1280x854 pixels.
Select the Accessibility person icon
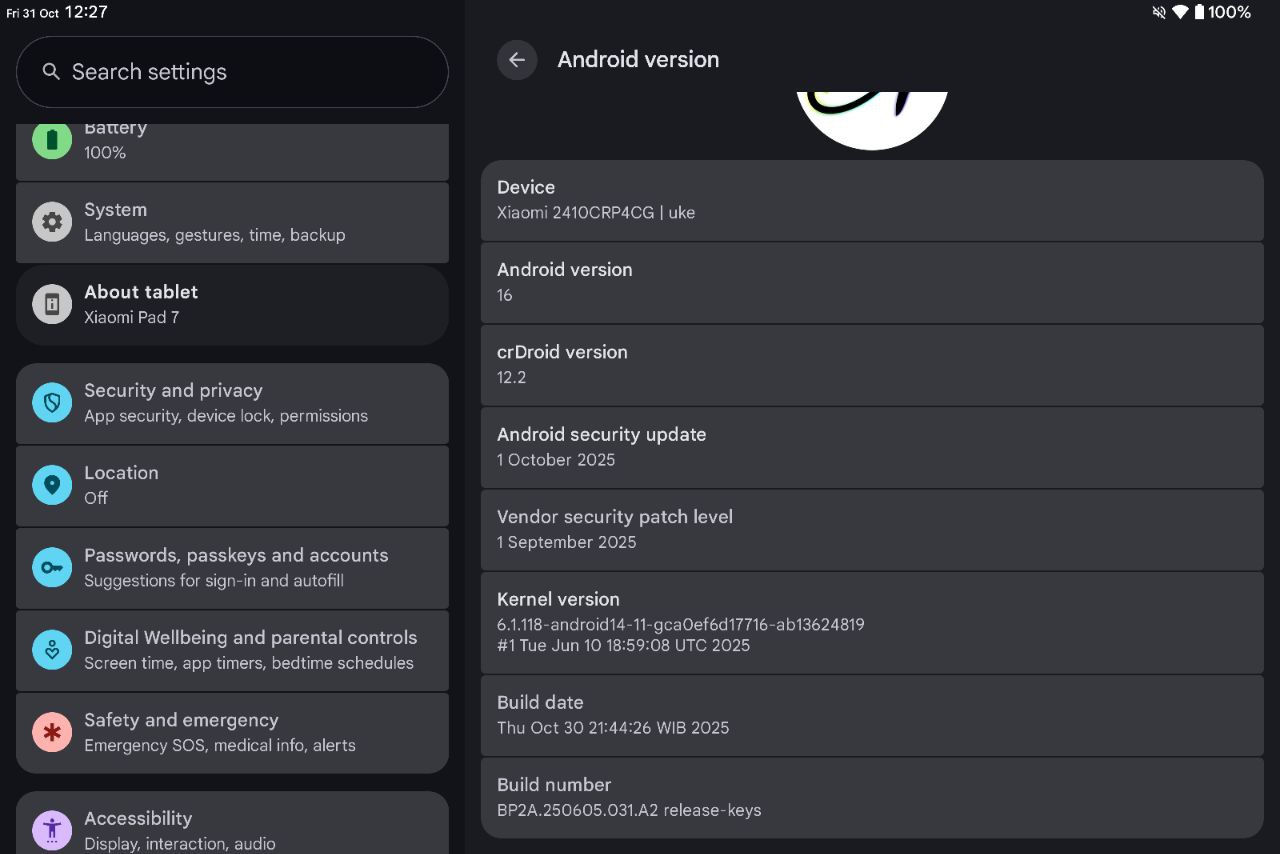(52, 828)
